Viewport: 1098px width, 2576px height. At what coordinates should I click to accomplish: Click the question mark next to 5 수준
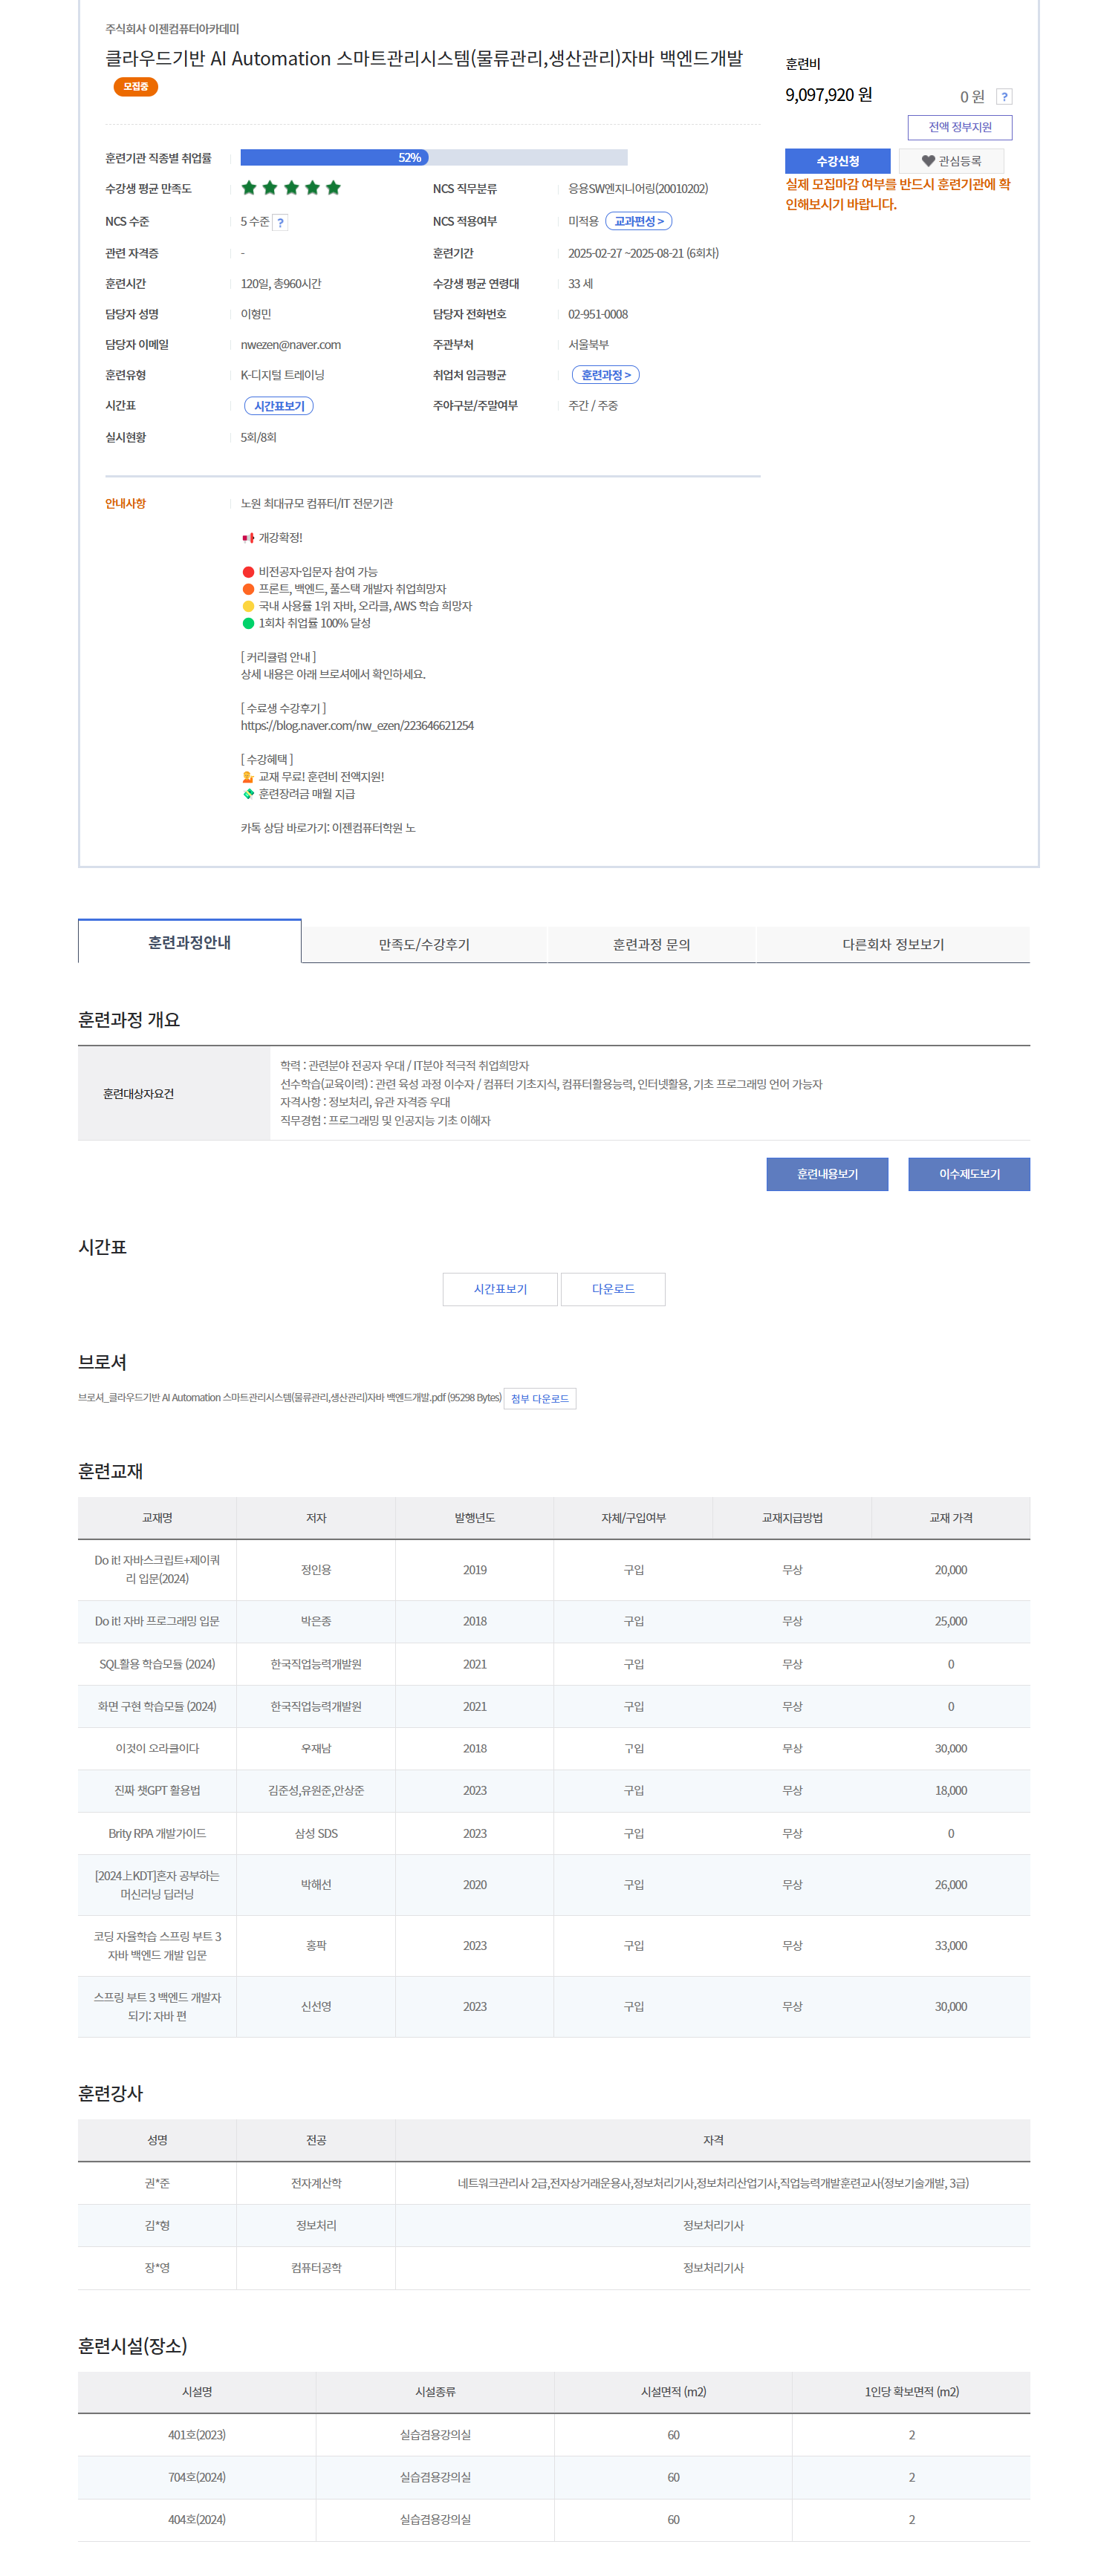pos(281,223)
